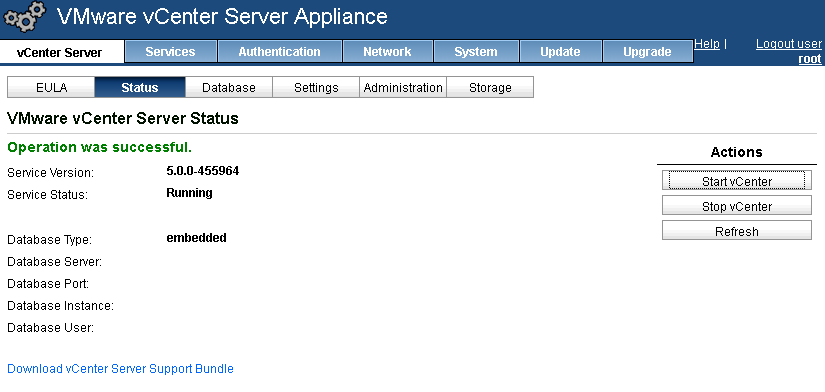Click the Service Version label

(x=51, y=173)
